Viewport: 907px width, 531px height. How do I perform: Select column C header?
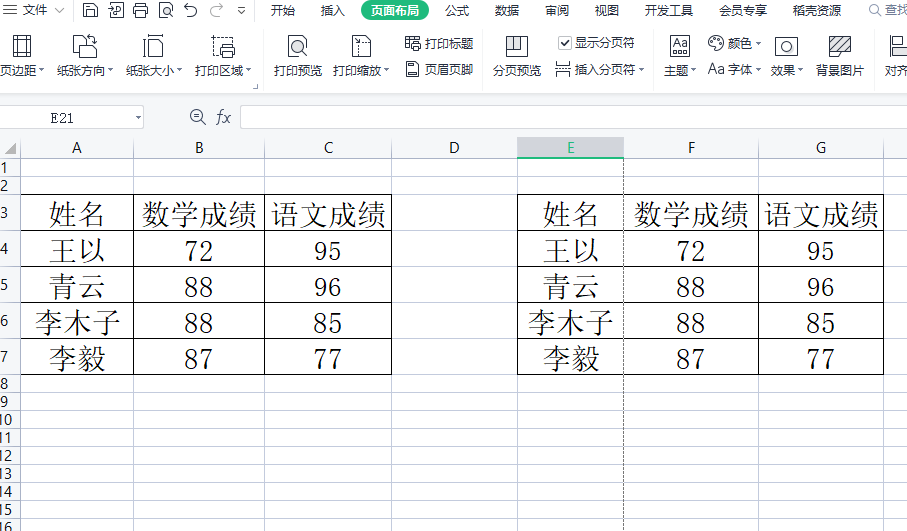pos(328,148)
